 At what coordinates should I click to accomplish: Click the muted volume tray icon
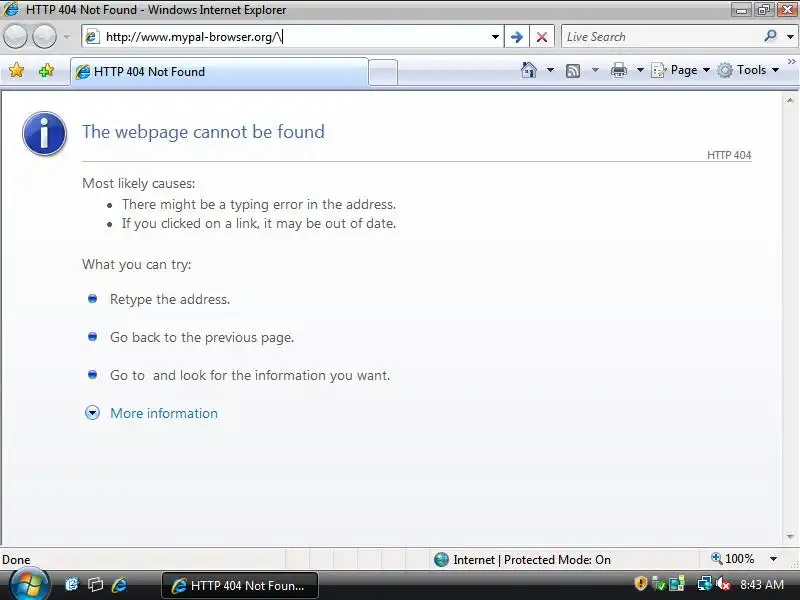[x=723, y=584]
